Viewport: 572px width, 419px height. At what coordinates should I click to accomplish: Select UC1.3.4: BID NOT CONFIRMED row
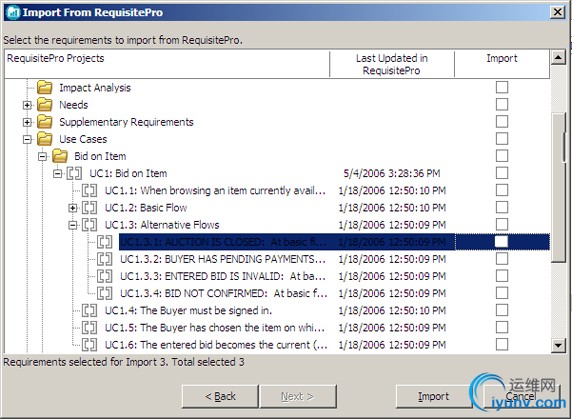pos(224,294)
